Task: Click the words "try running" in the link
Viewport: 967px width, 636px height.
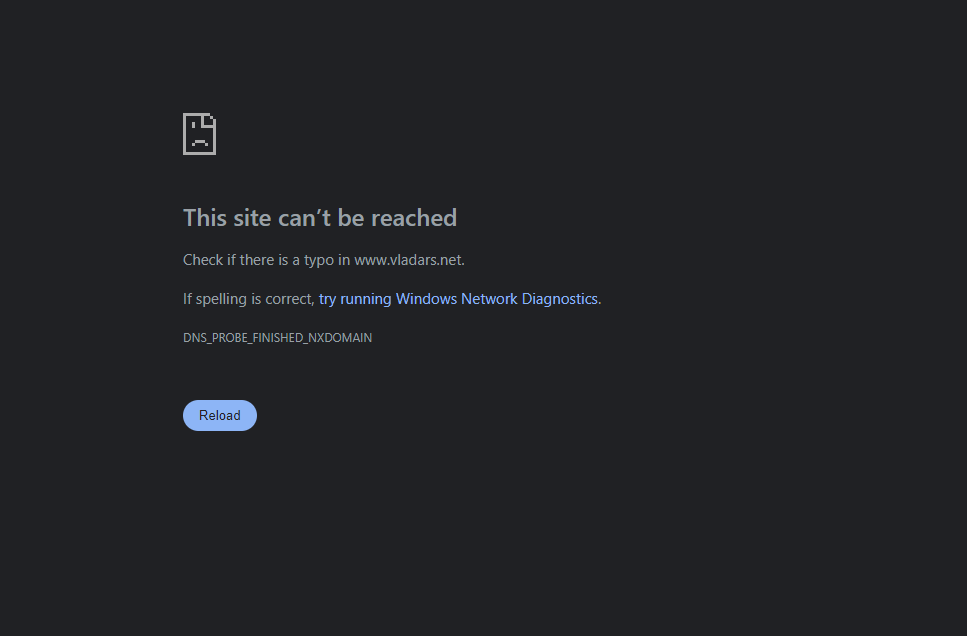Action: [355, 299]
